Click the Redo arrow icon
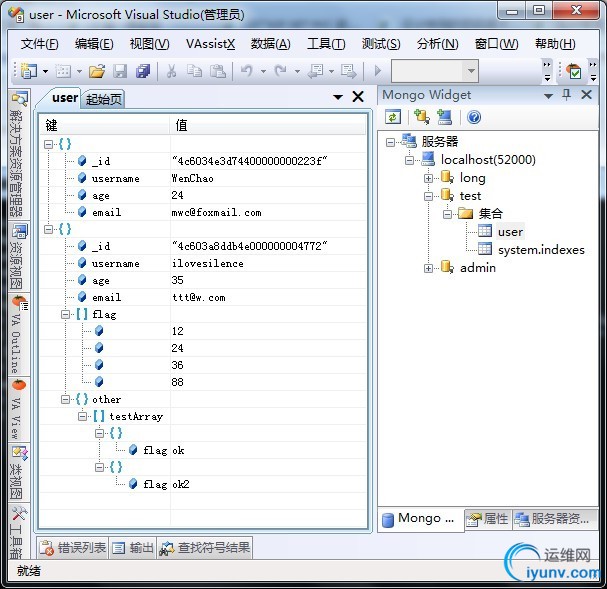 pos(281,71)
